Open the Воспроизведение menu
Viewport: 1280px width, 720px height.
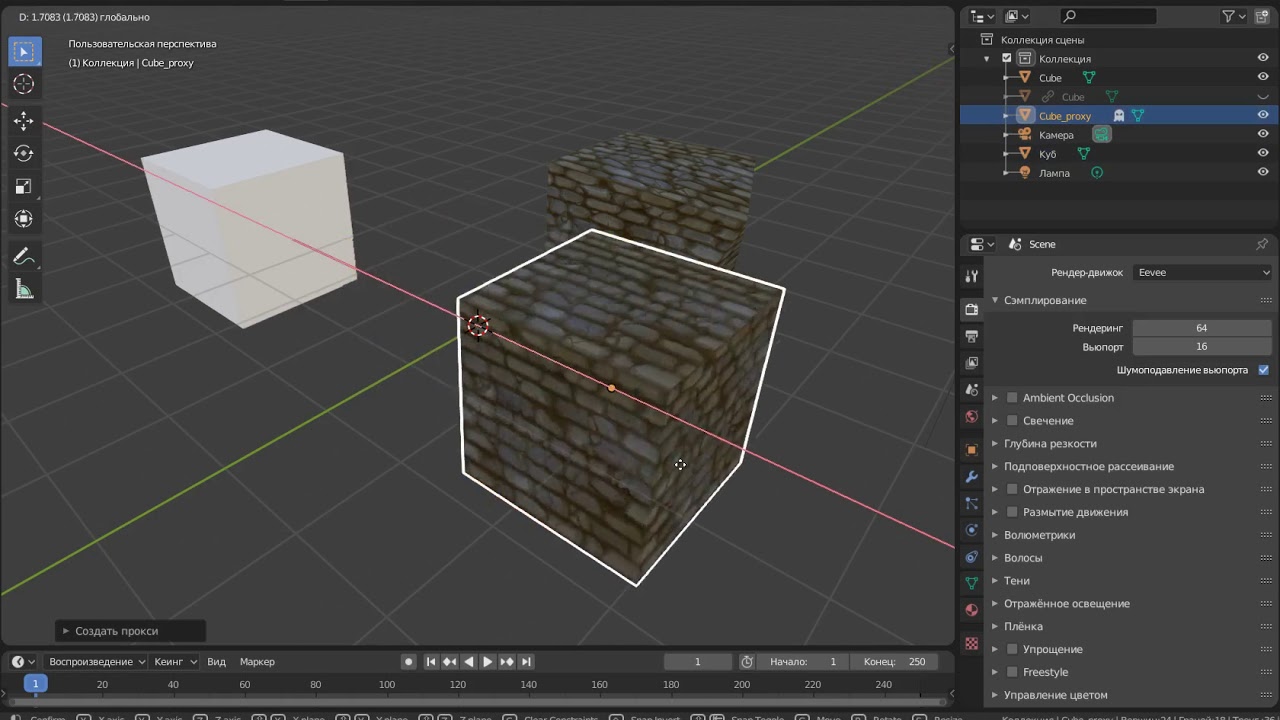point(97,662)
